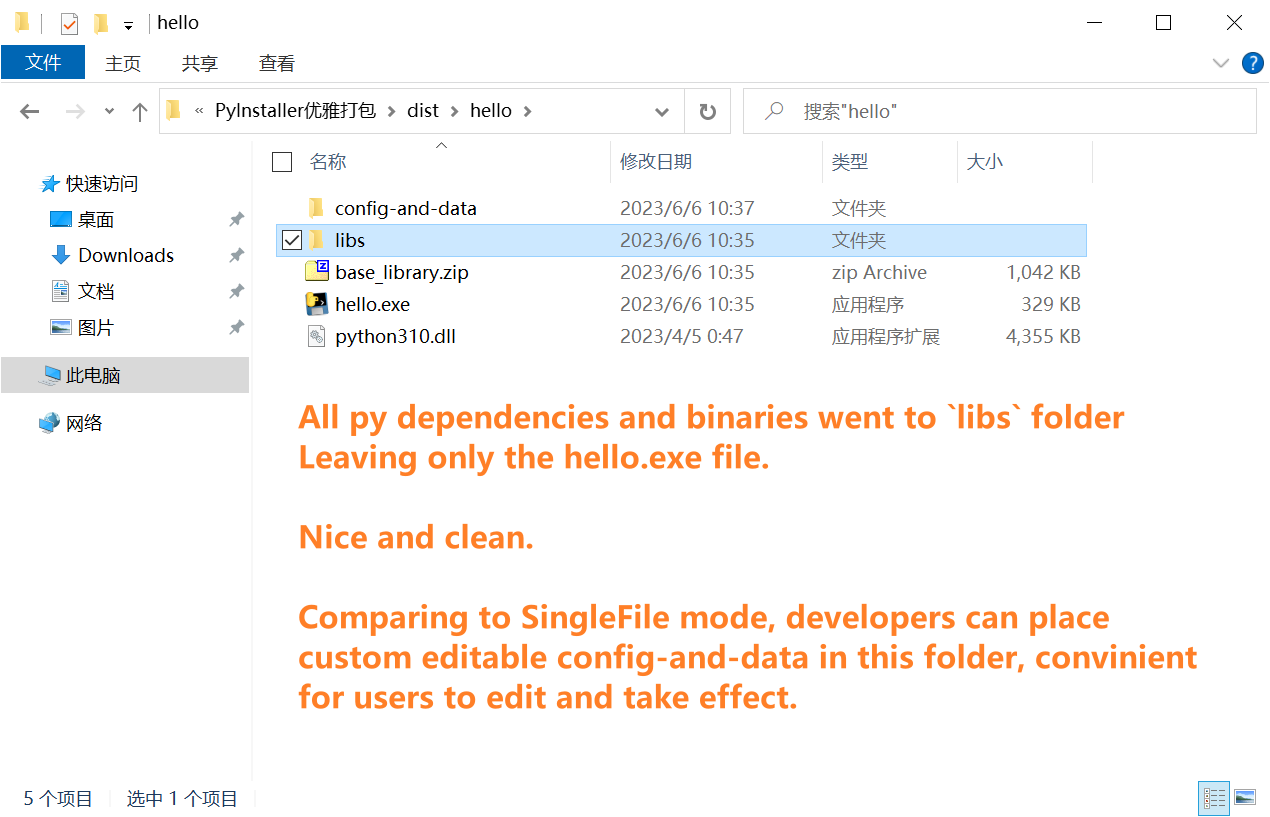Toggle the select-all checkbox above the file list
This screenshot has height=817, width=1270.
pyautogui.click(x=282, y=162)
